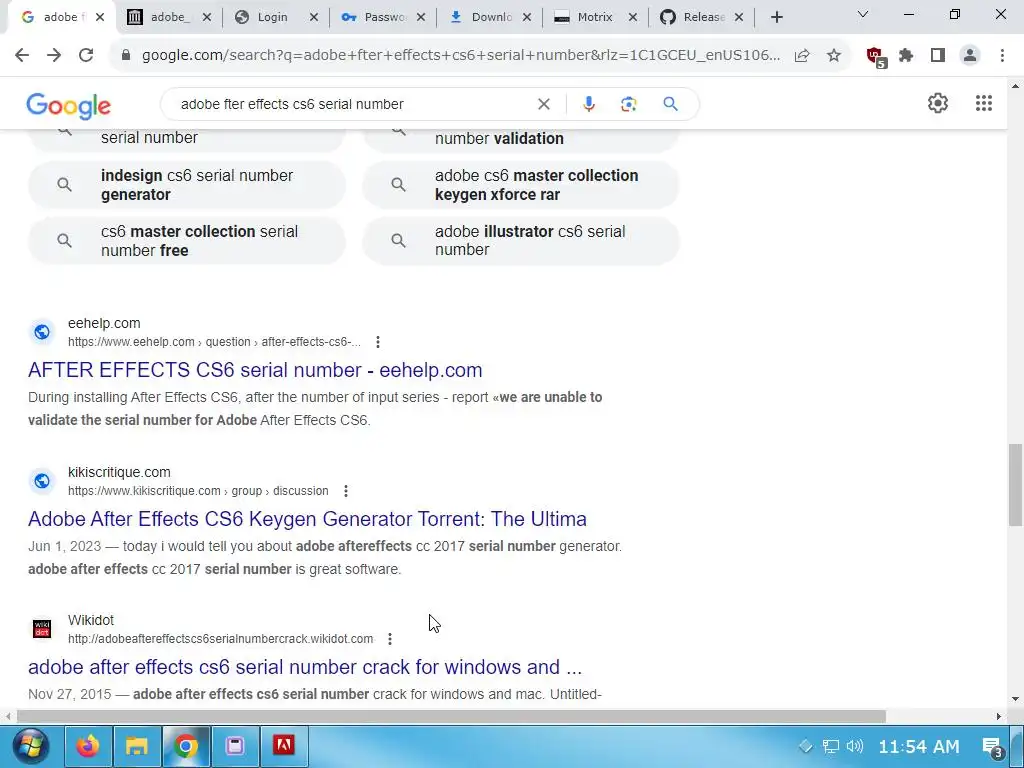The image size is (1024, 768).
Task: Click the kikiscritique.com site name
Action: [119, 472]
